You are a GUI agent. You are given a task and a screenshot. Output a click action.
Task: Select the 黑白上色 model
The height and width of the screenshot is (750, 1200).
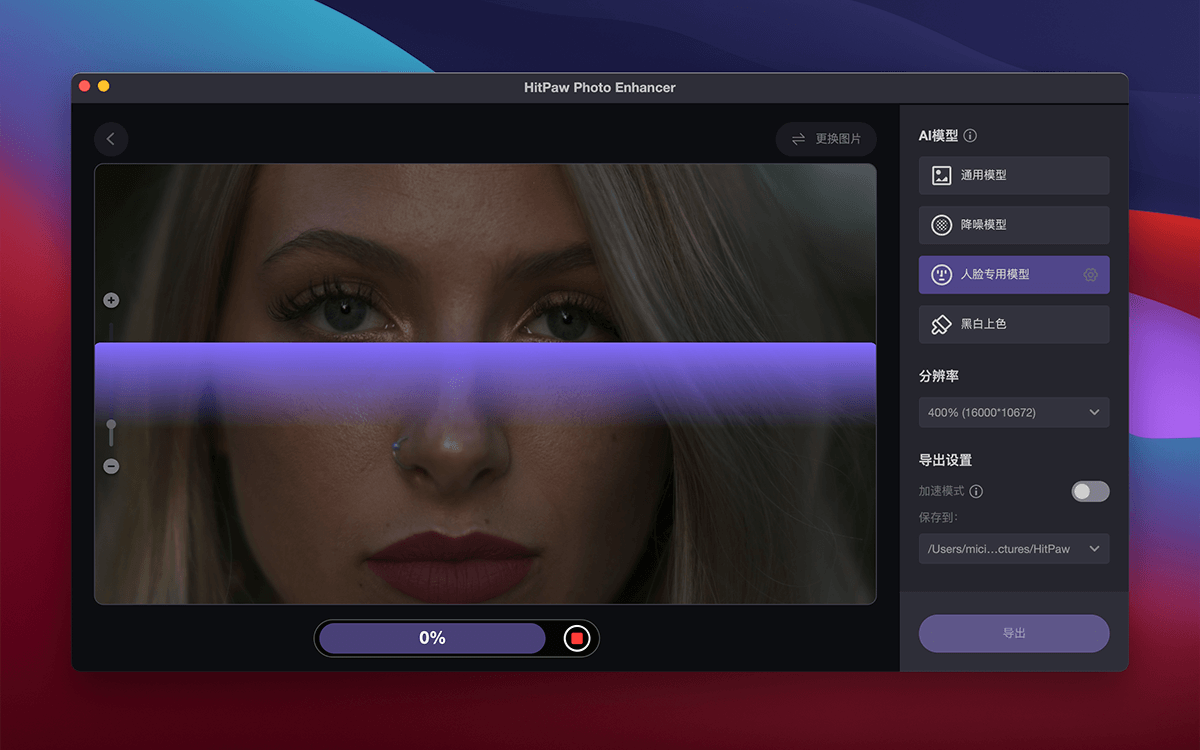click(x=1014, y=324)
